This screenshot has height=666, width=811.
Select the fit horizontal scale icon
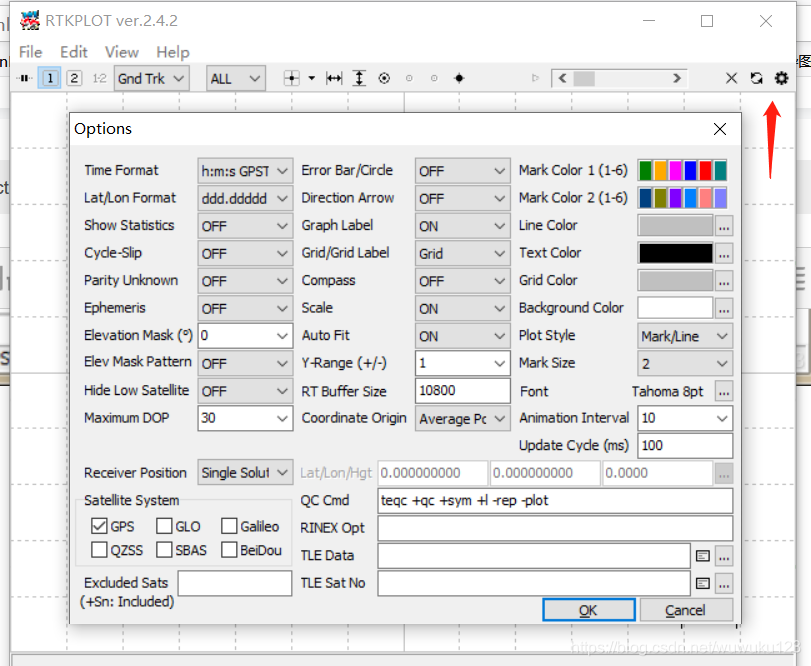[x=334, y=78]
